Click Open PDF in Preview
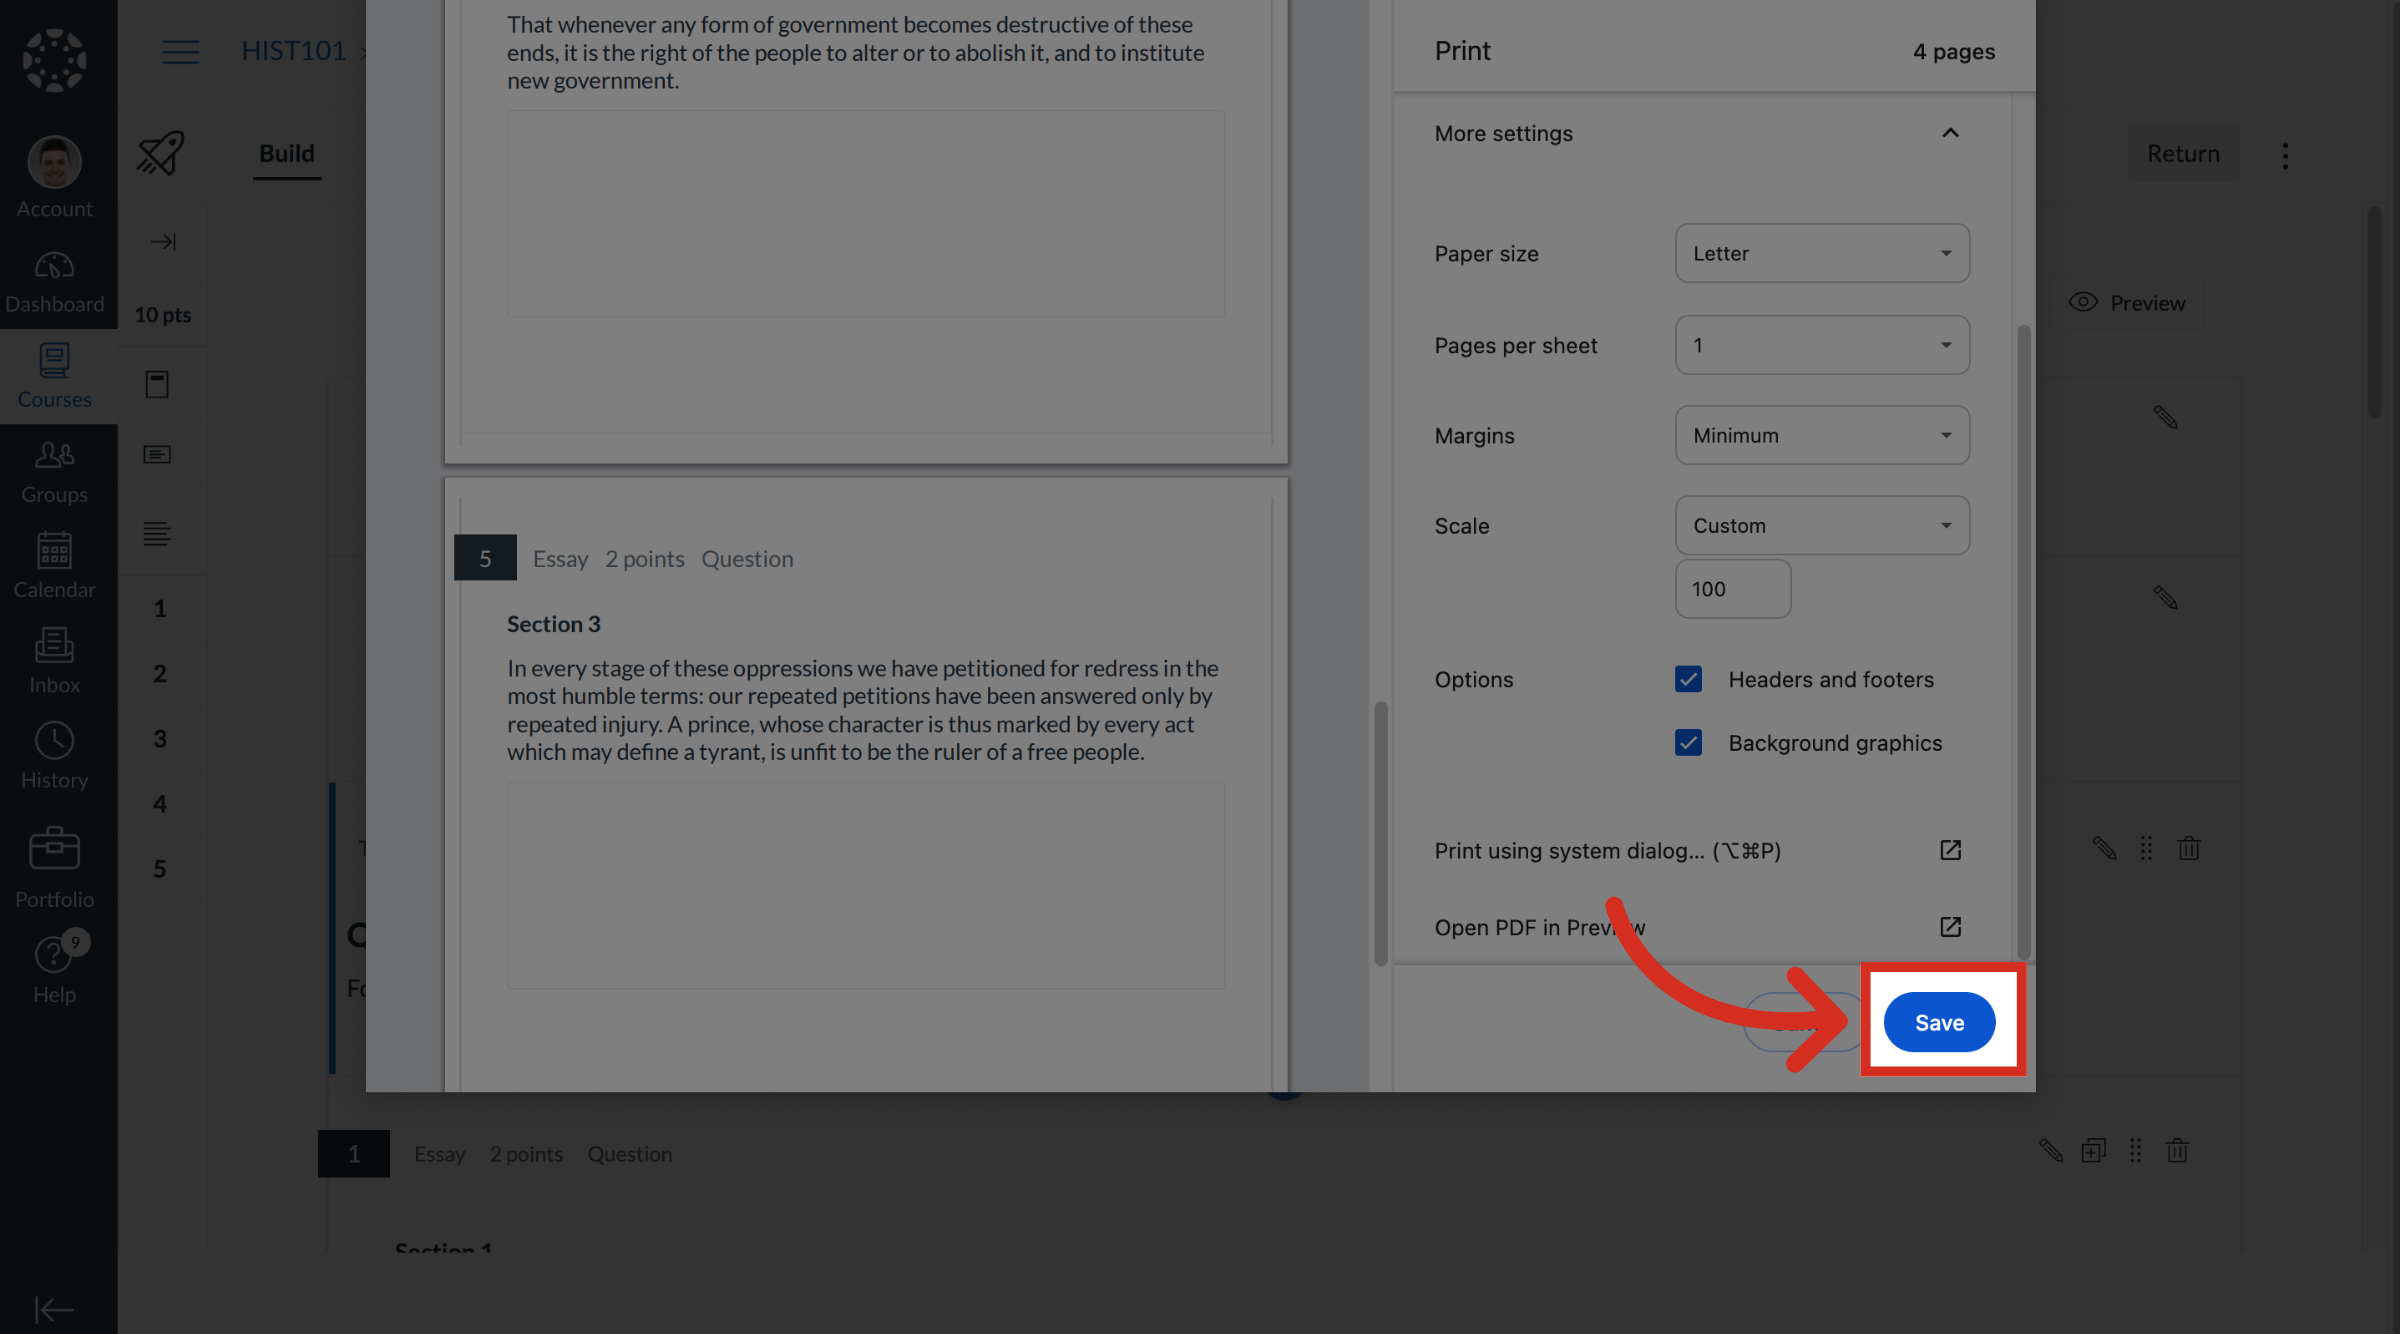Screen dimensions: 2400x1334 pyautogui.click(x=1539, y=927)
